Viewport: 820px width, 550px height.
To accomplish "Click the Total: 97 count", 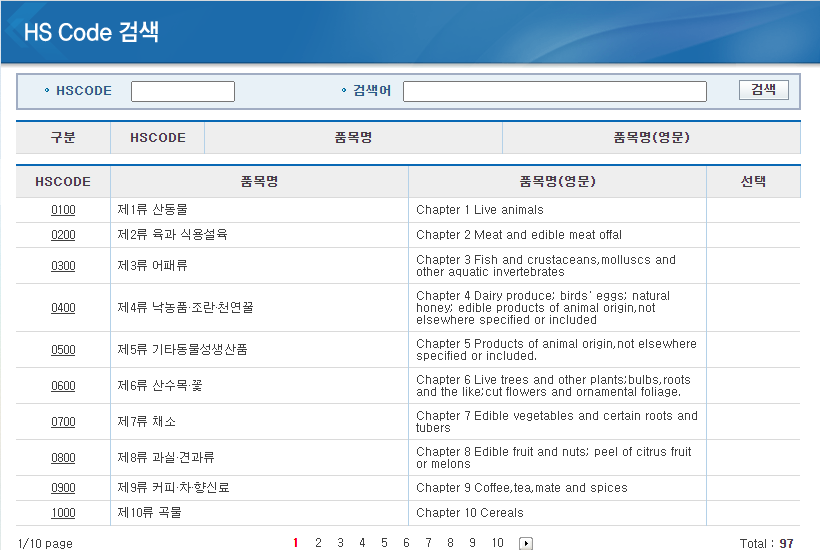I will tap(766, 543).
